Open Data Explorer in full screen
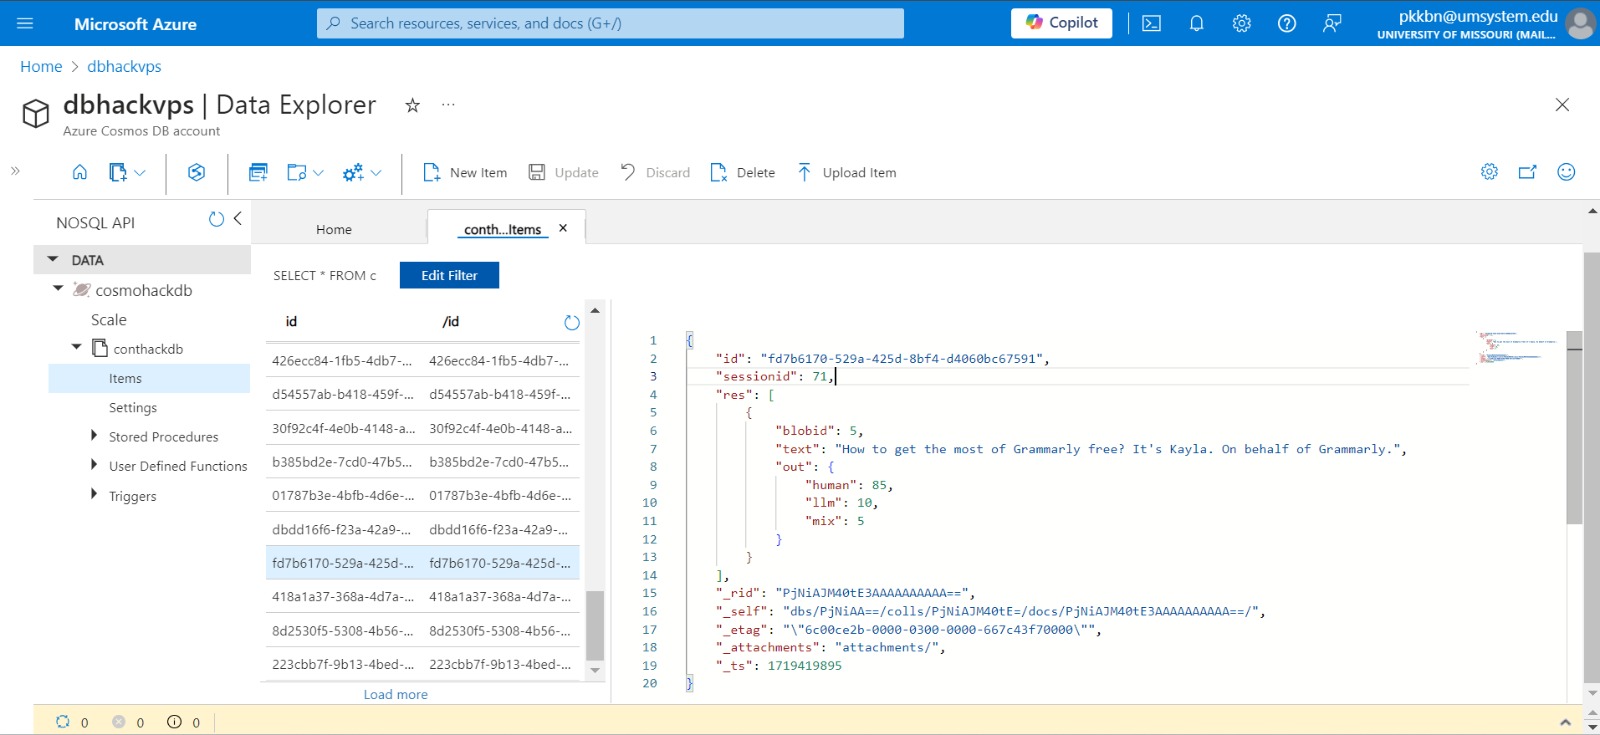 click(1527, 172)
